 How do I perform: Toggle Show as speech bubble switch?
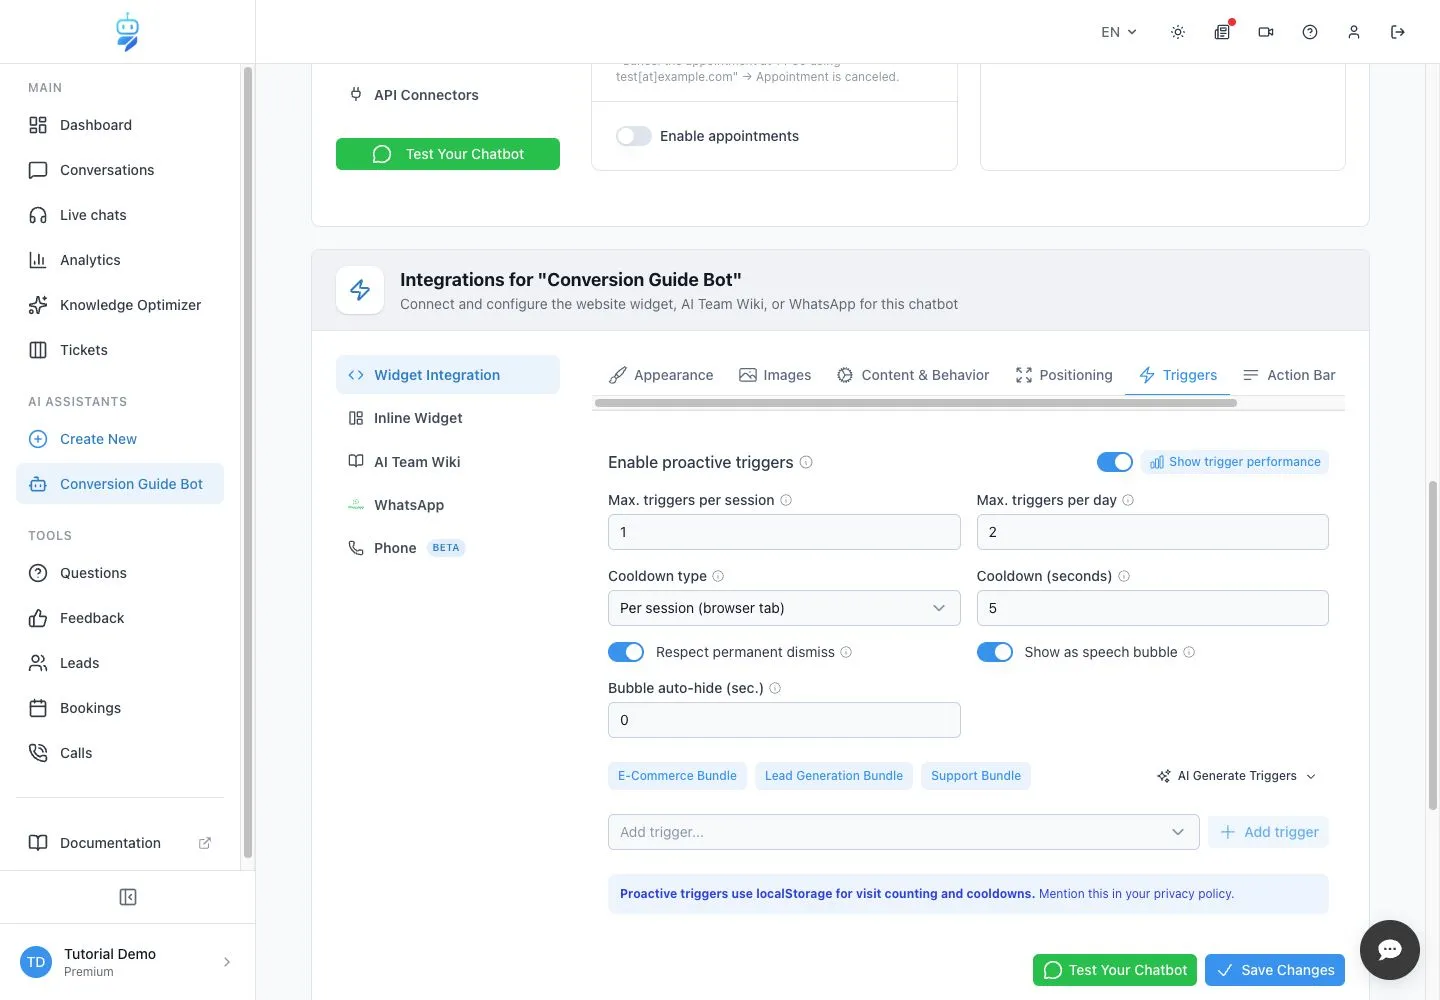(x=995, y=652)
